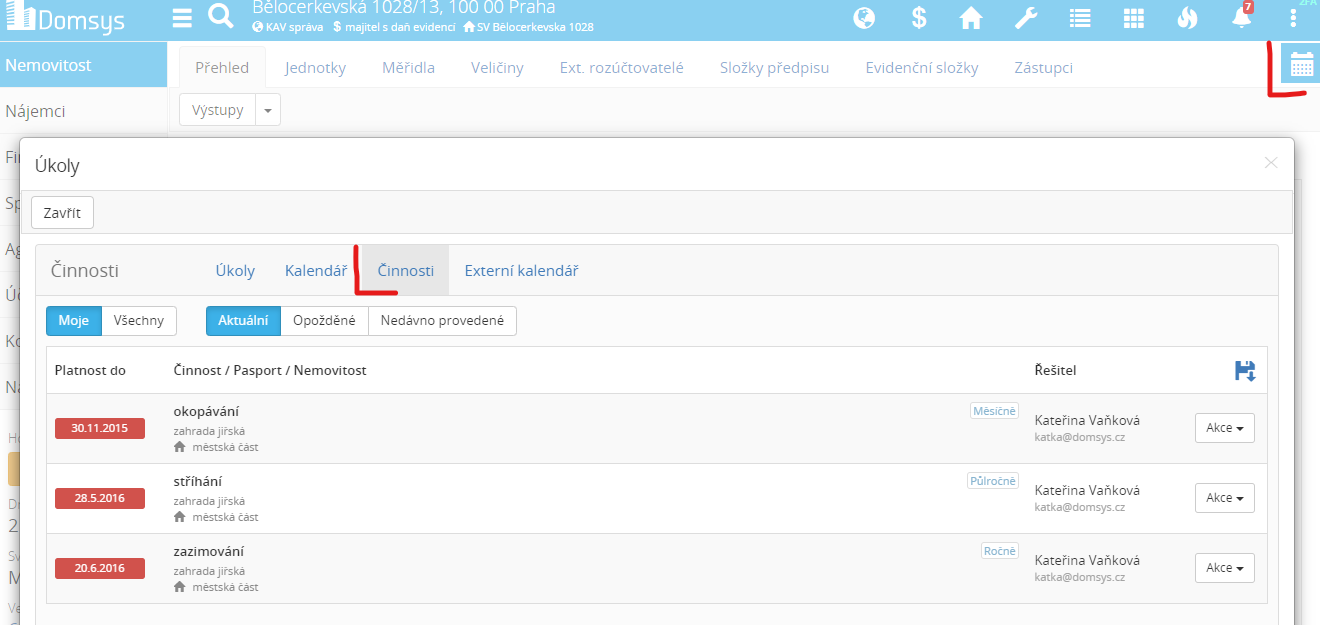1320x625 pixels.
Task: Open the wrench maintenance icon
Action: click(1025, 17)
